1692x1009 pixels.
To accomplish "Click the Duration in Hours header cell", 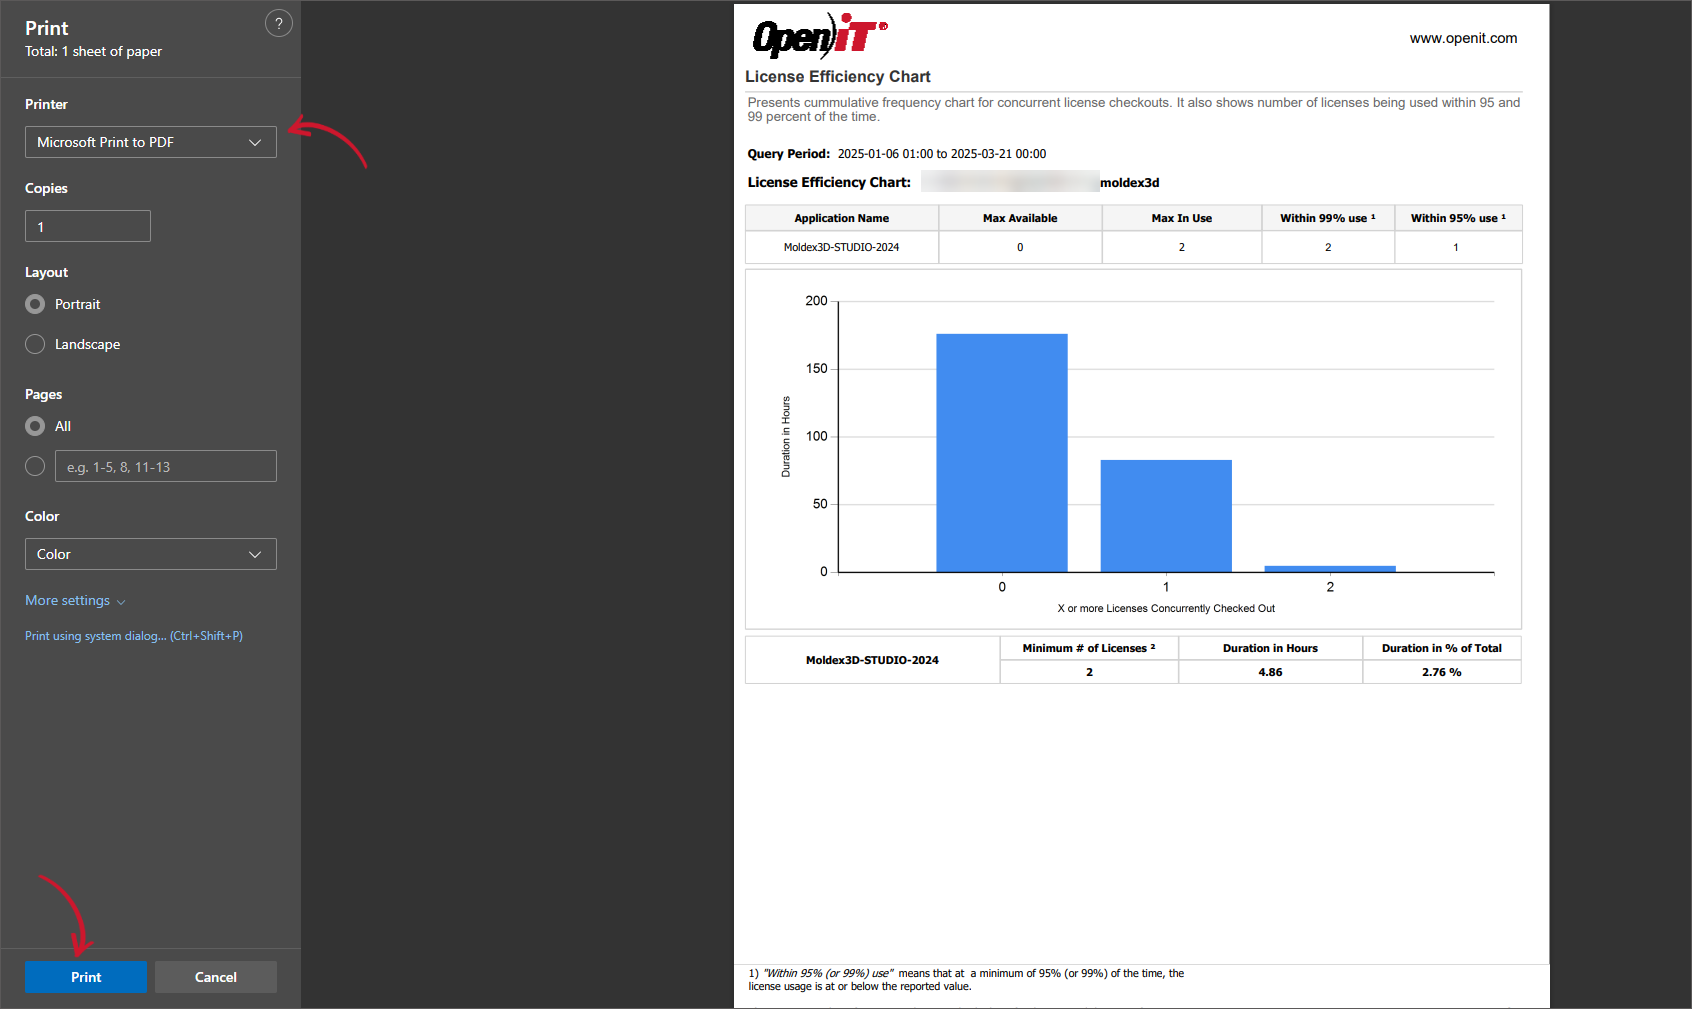I will (1270, 648).
